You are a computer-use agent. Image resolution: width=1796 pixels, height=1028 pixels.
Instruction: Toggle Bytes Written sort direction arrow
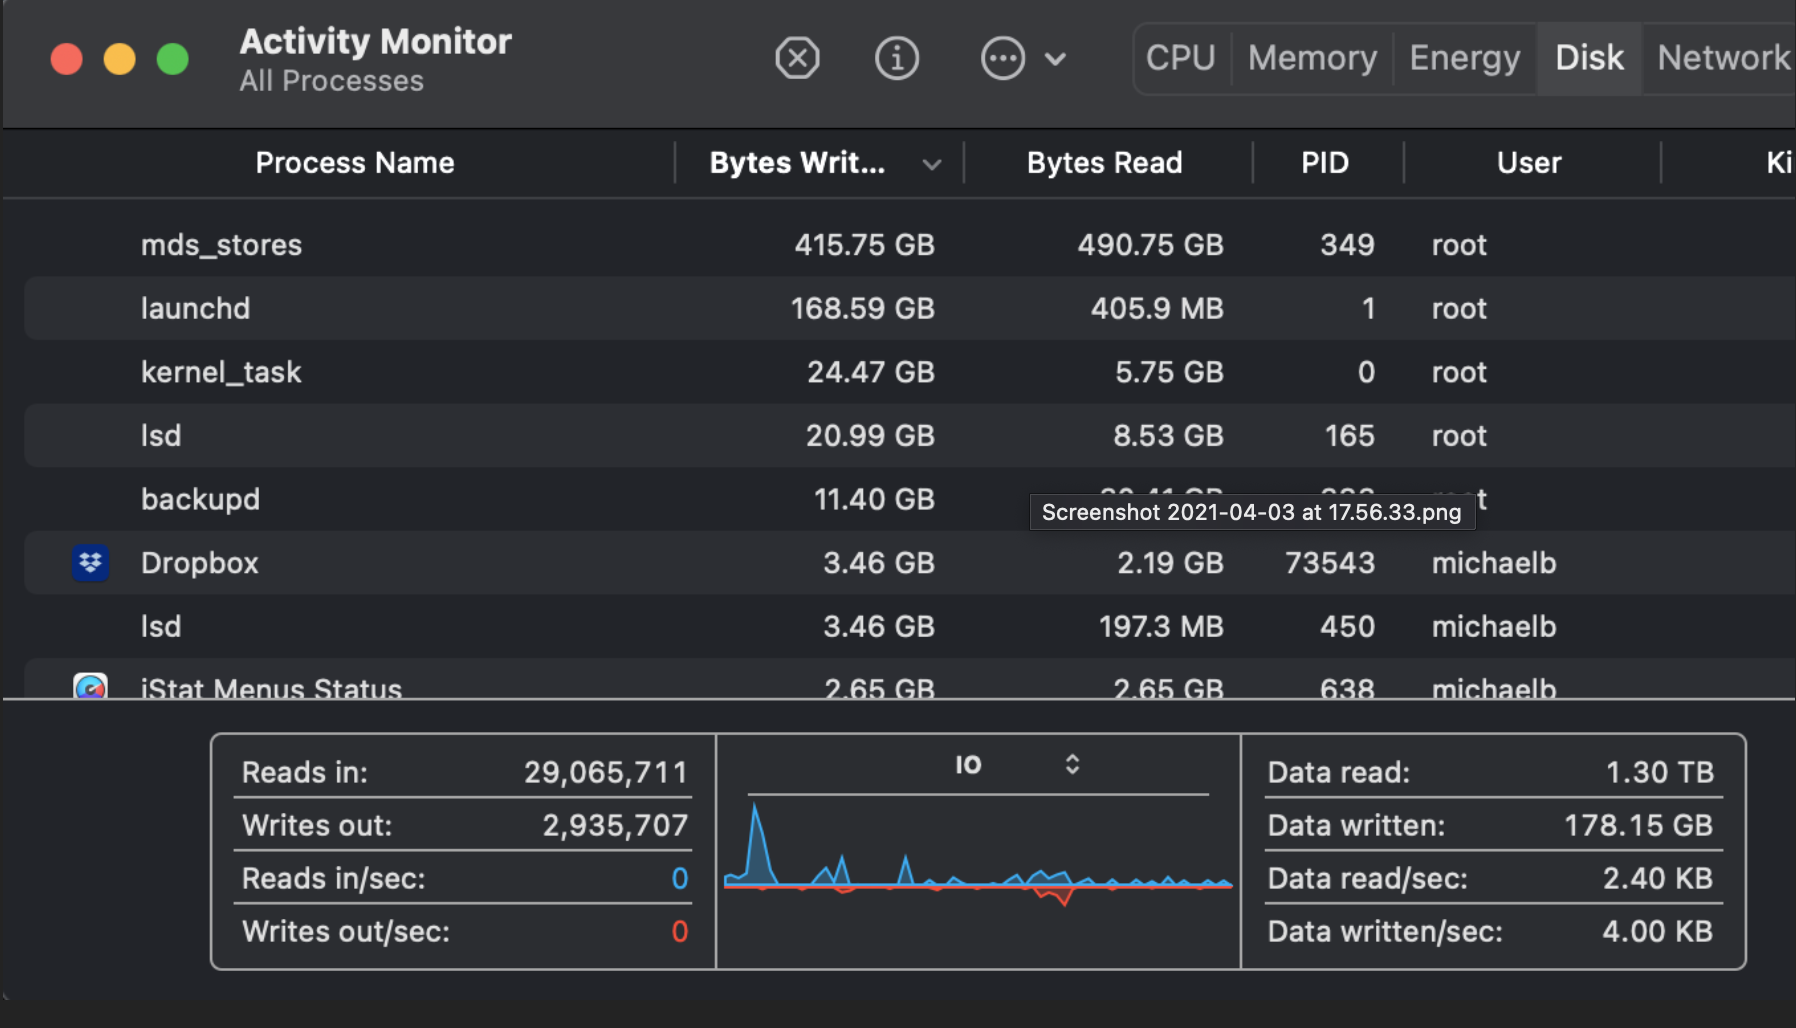932,164
